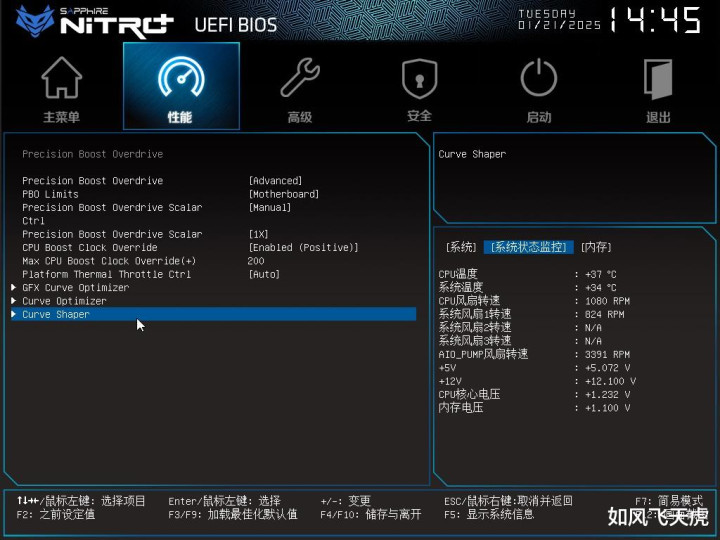Change Precision Boost Overdrive [Advanced] value

click(275, 180)
